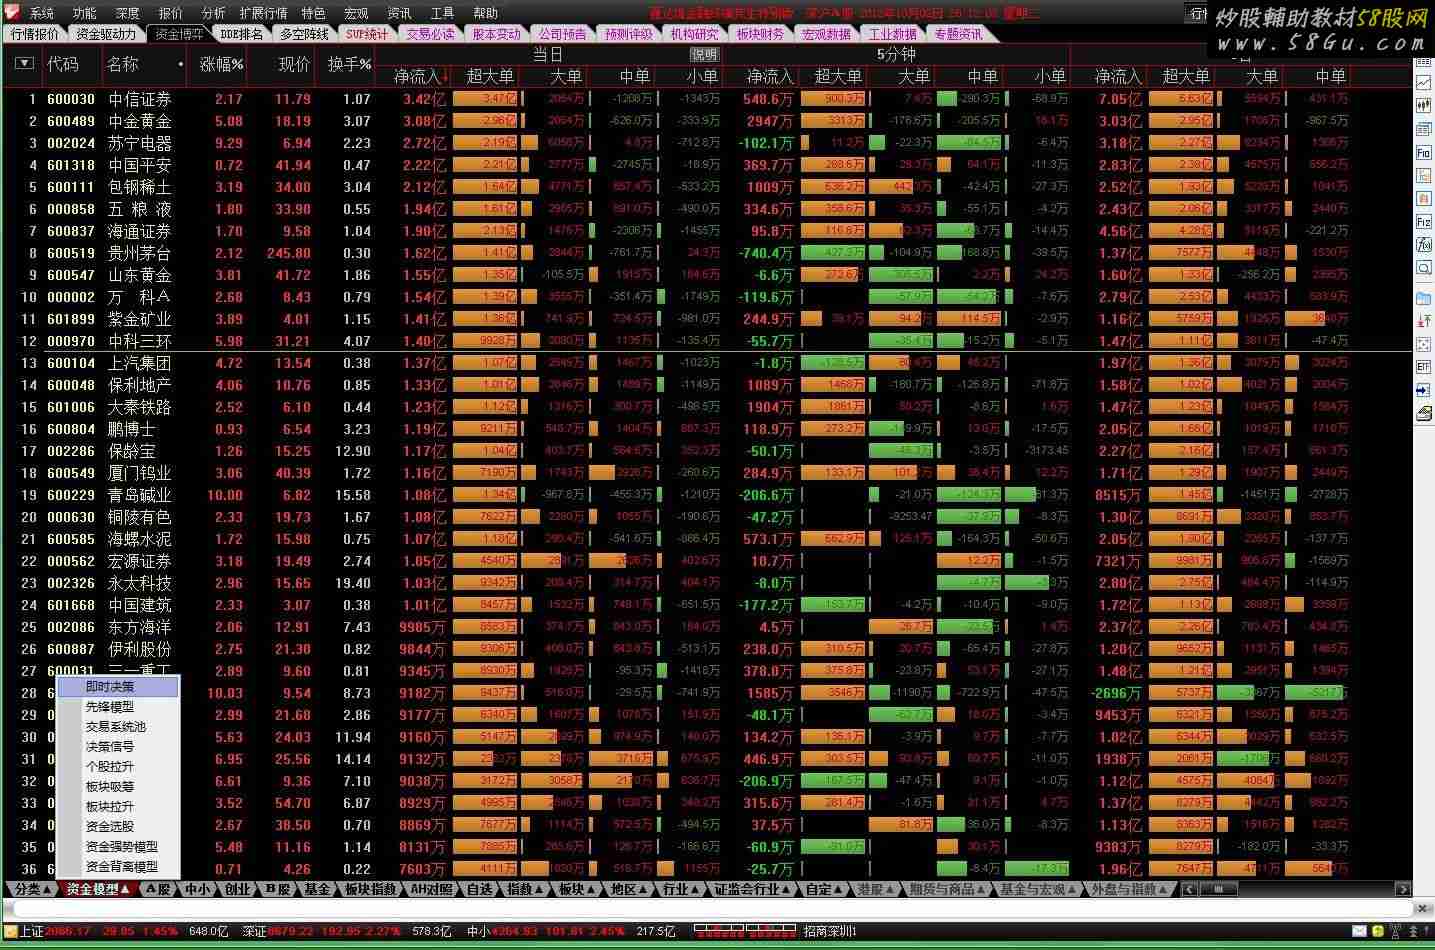The image size is (1435, 950).
Task: Open the 系统 menu
Action: pyautogui.click(x=42, y=13)
